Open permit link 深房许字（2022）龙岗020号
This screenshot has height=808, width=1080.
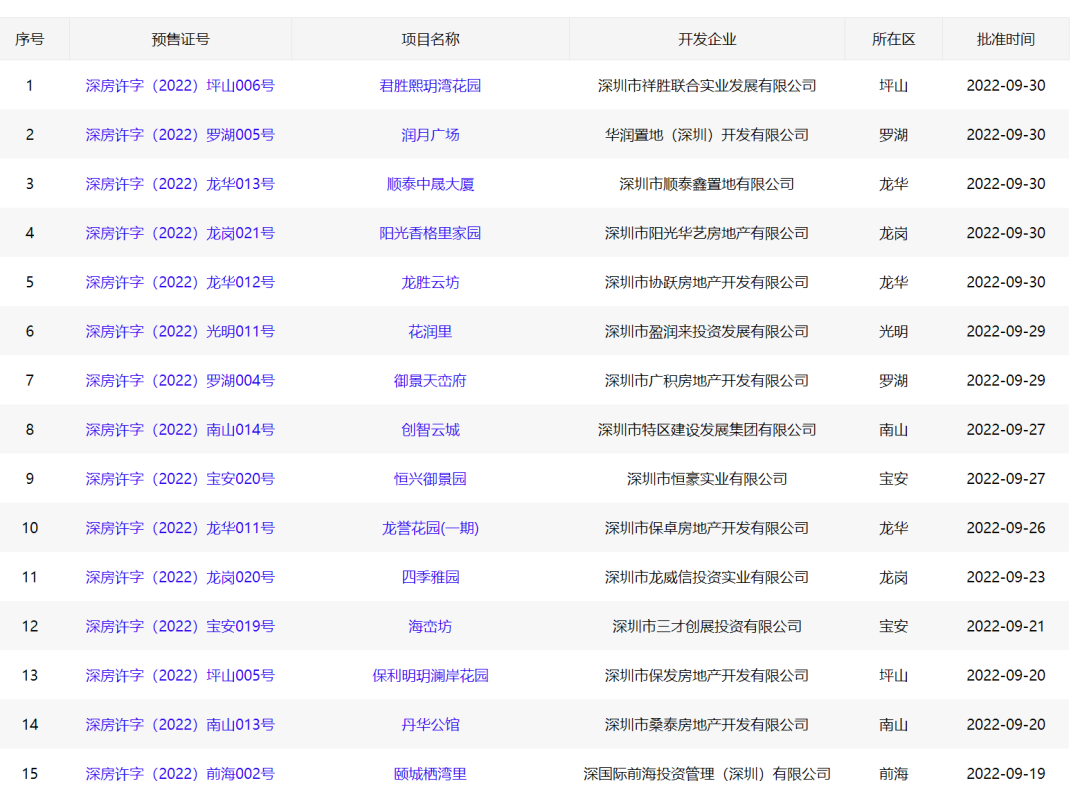pos(180,577)
